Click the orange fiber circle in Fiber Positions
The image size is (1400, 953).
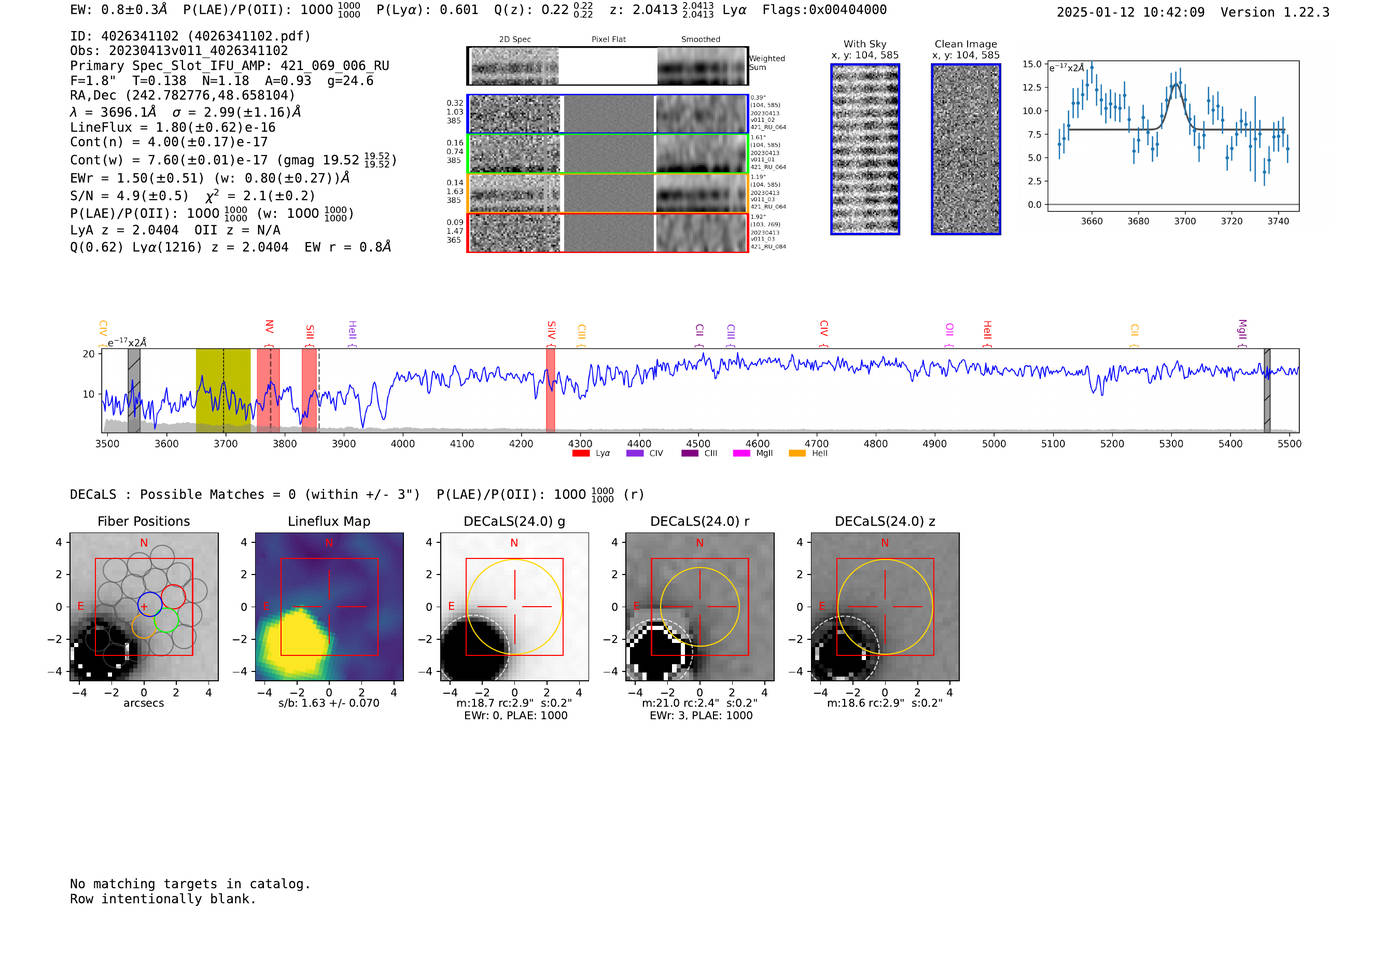(144, 626)
